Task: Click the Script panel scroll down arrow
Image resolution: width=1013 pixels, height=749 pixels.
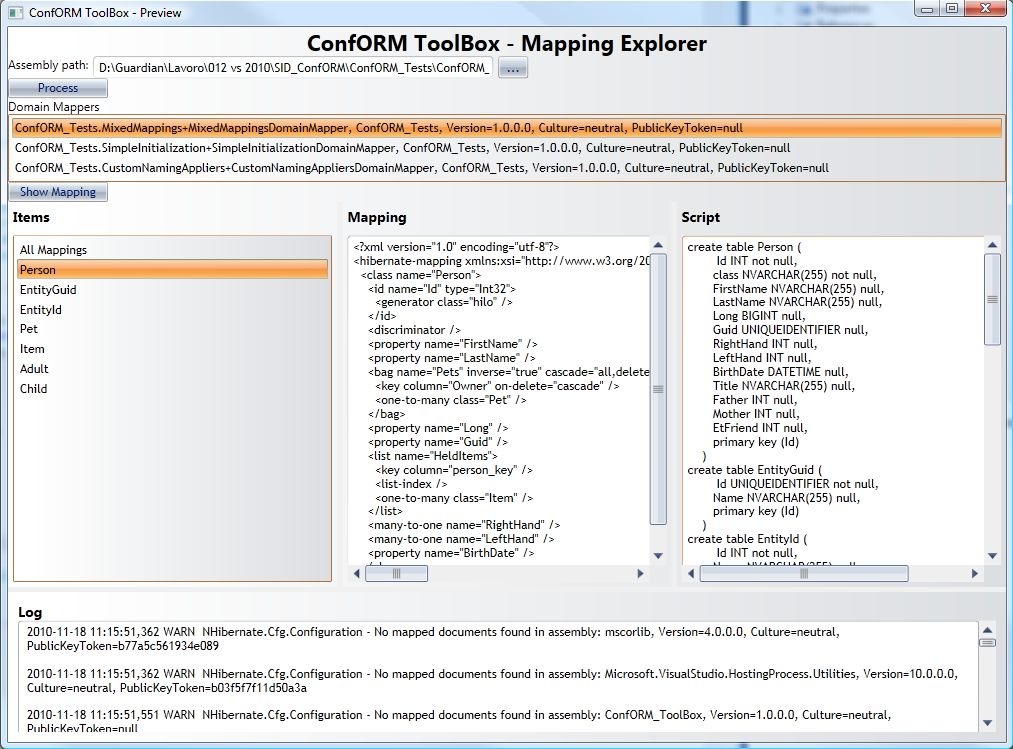Action: pos(992,556)
